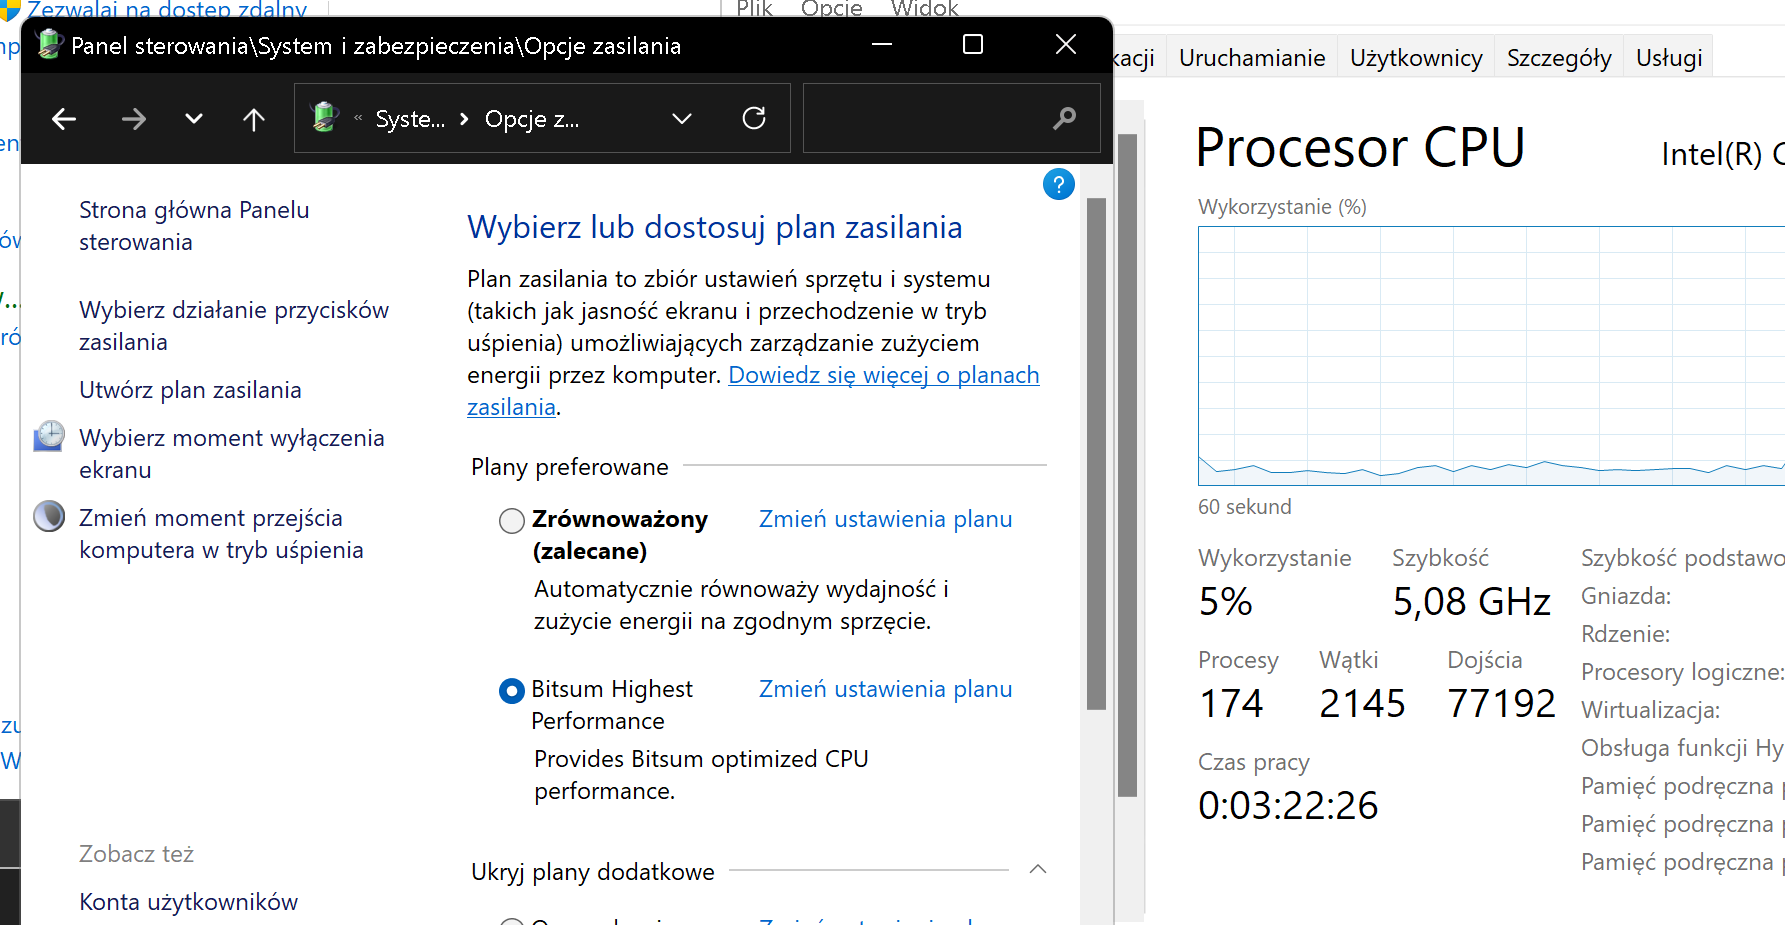1785x925 pixels.
Task: Click the display clock icon in sidebar
Action: (49, 437)
